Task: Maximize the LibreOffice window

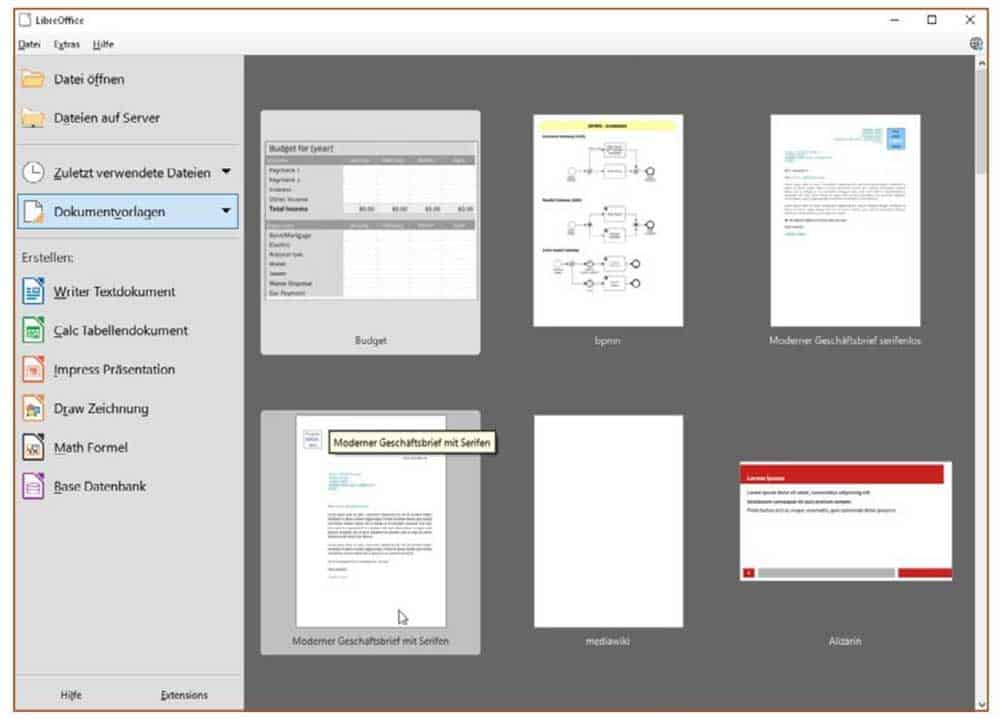Action: tap(931, 20)
